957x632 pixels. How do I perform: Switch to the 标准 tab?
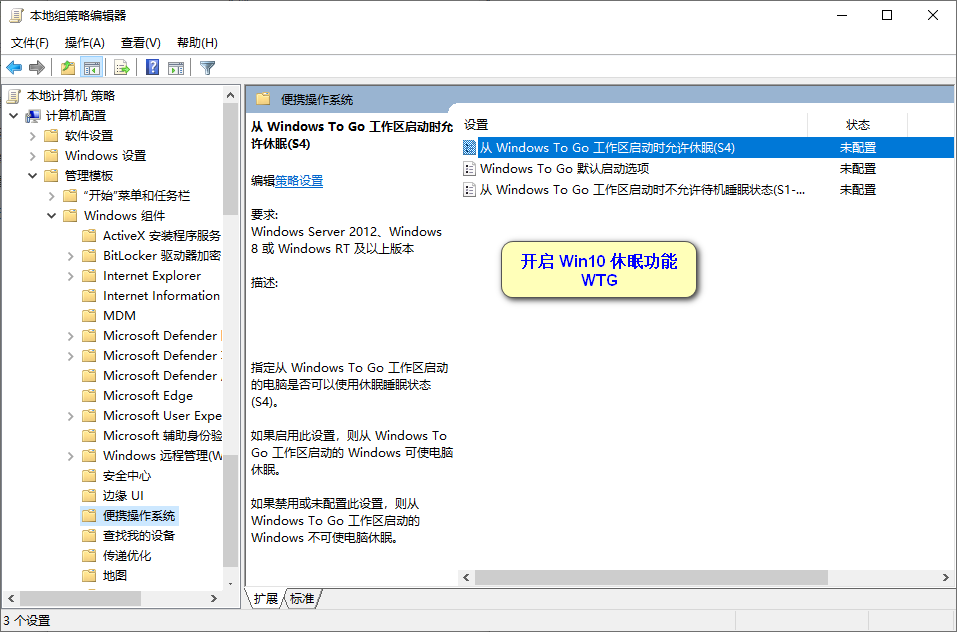coord(302,598)
